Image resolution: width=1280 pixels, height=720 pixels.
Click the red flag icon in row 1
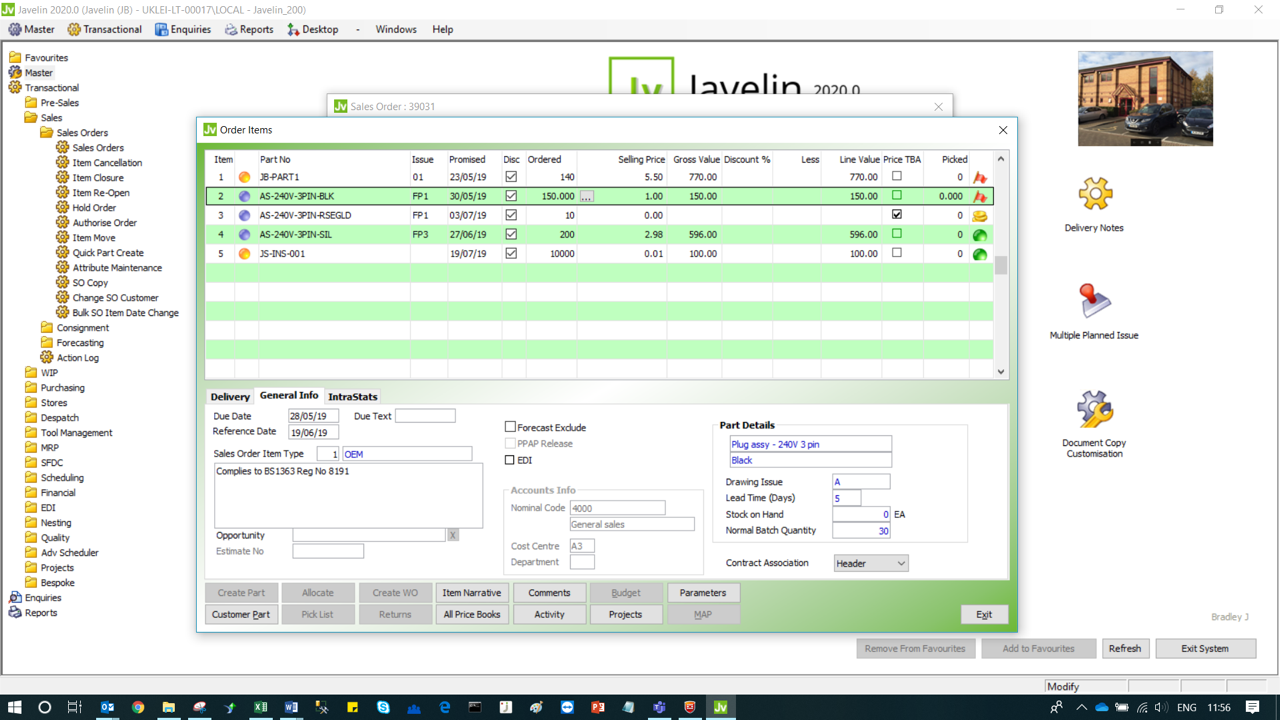[980, 177]
